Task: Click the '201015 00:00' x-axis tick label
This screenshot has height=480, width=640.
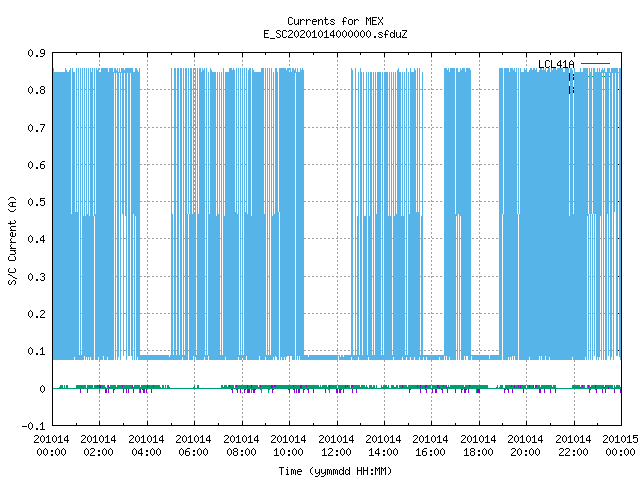Action: click(x=620, y=446)
